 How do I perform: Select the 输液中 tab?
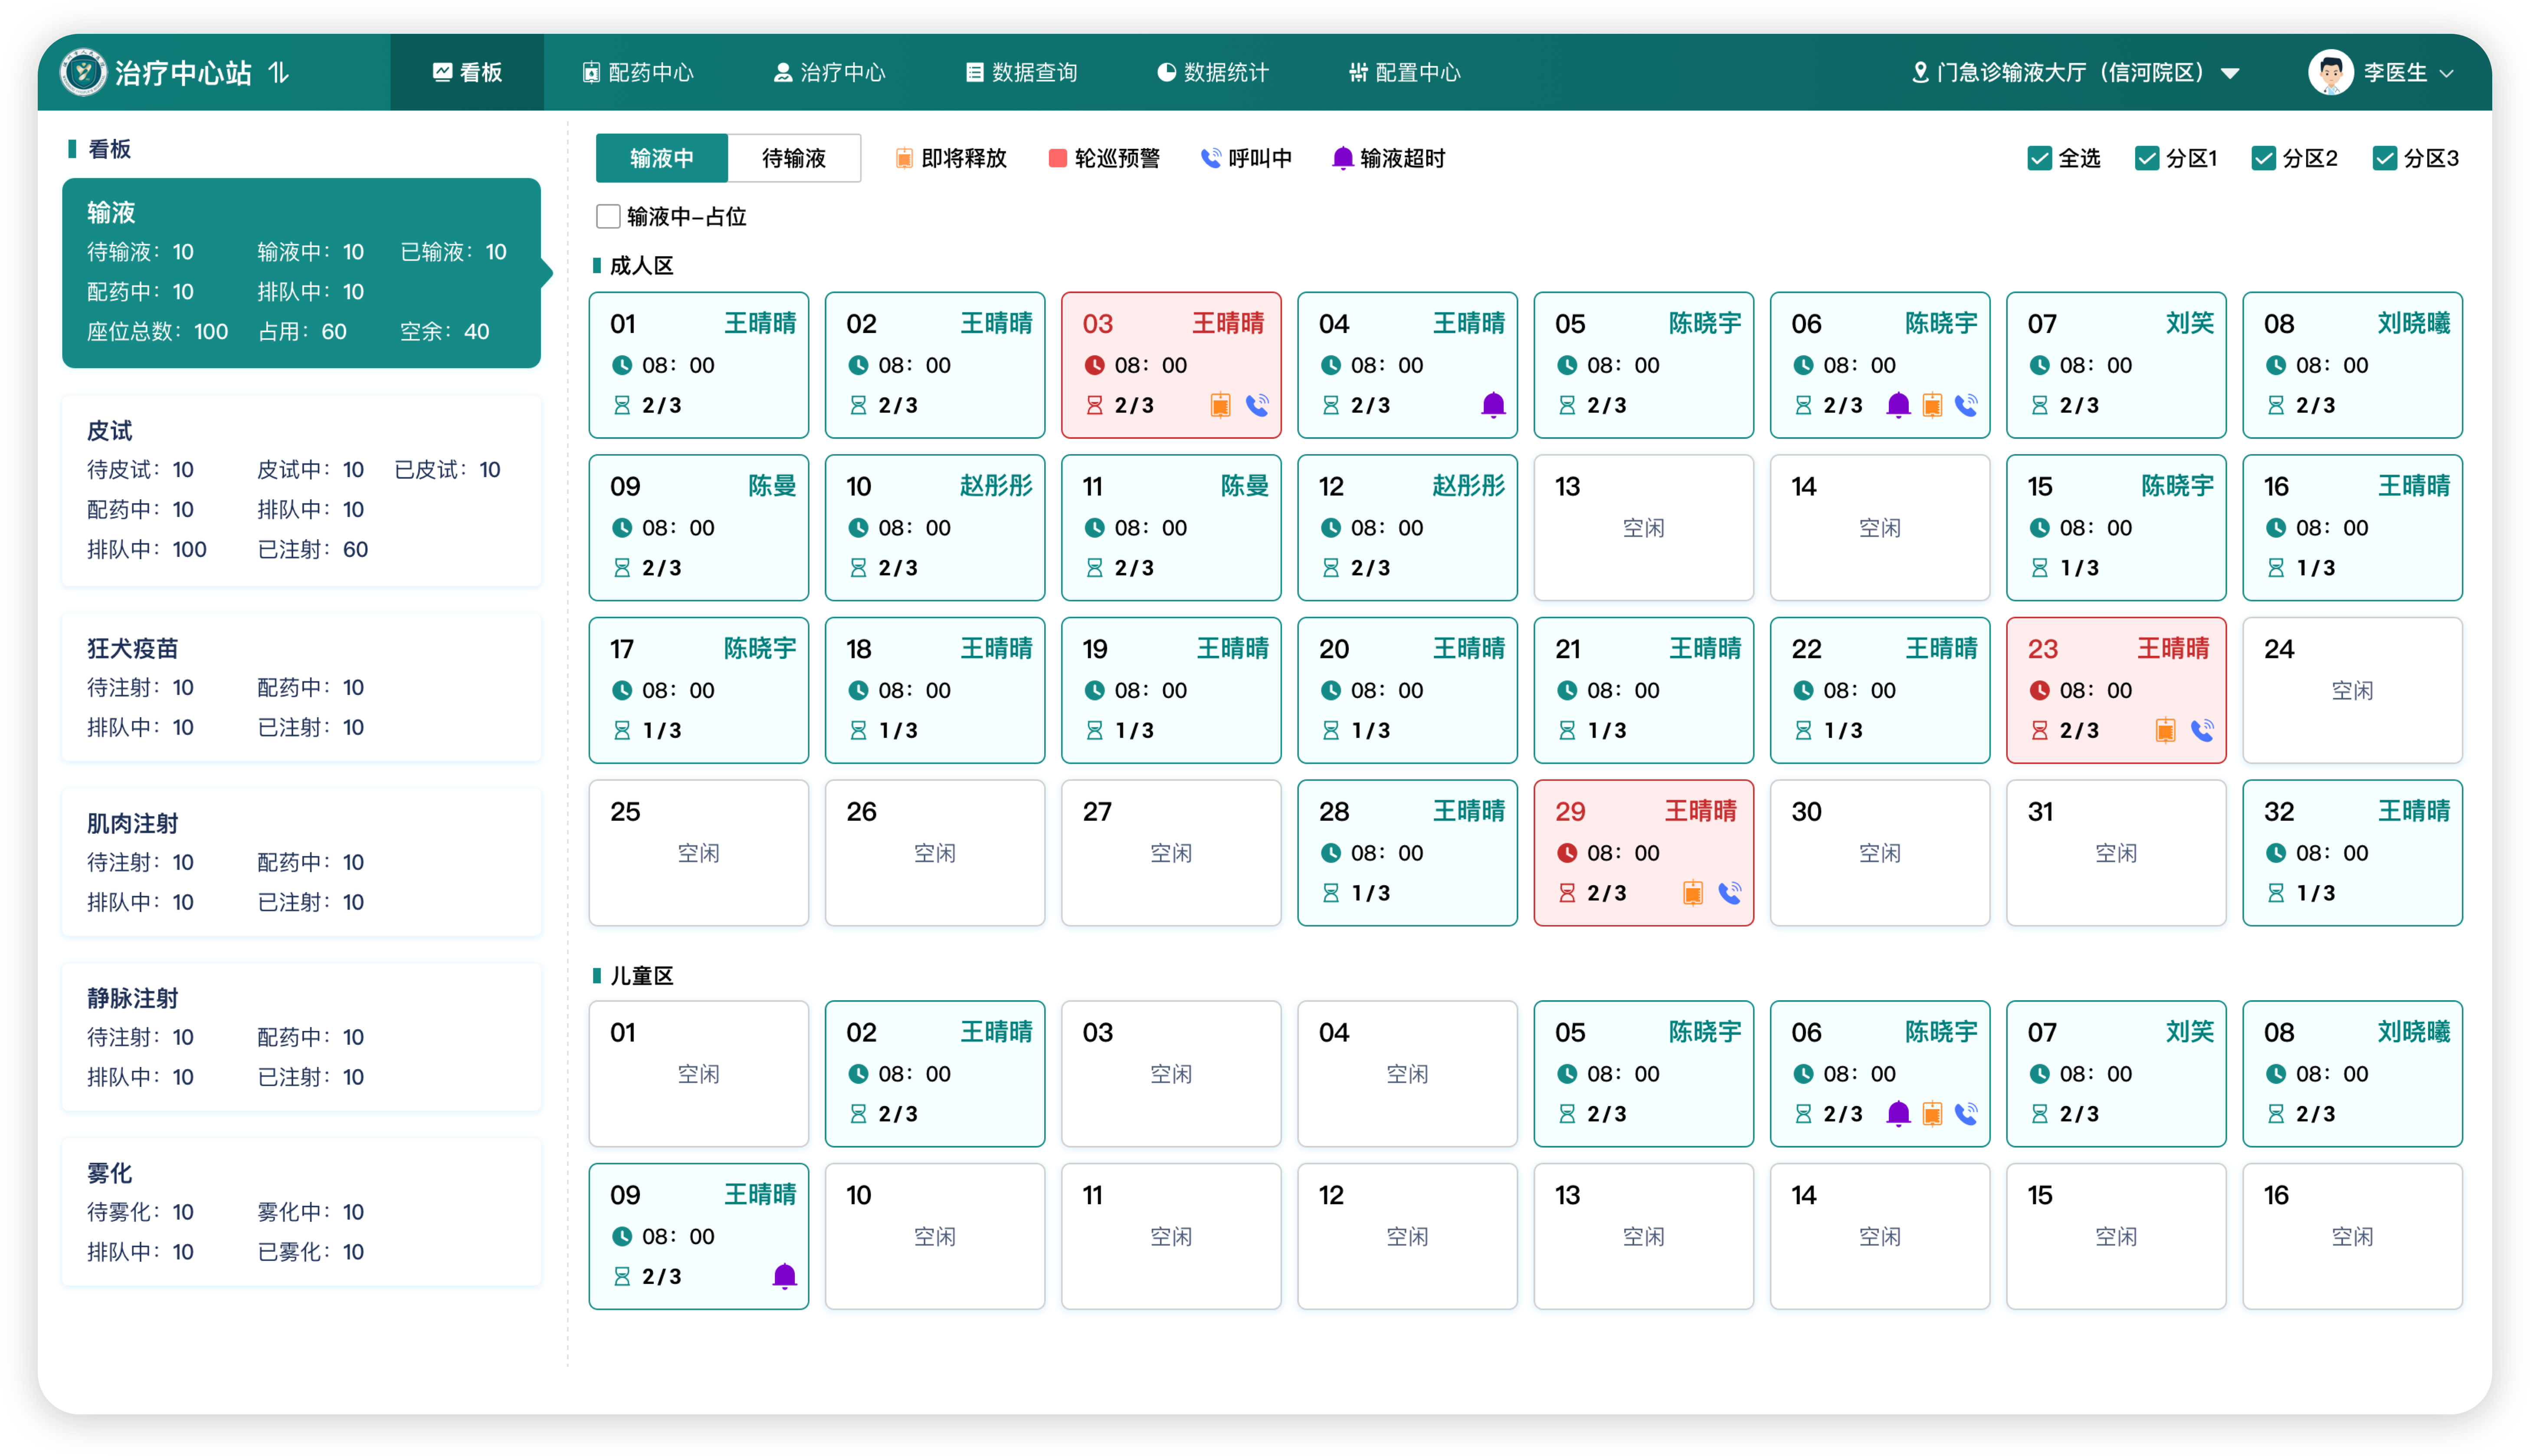tap(662, 158)
